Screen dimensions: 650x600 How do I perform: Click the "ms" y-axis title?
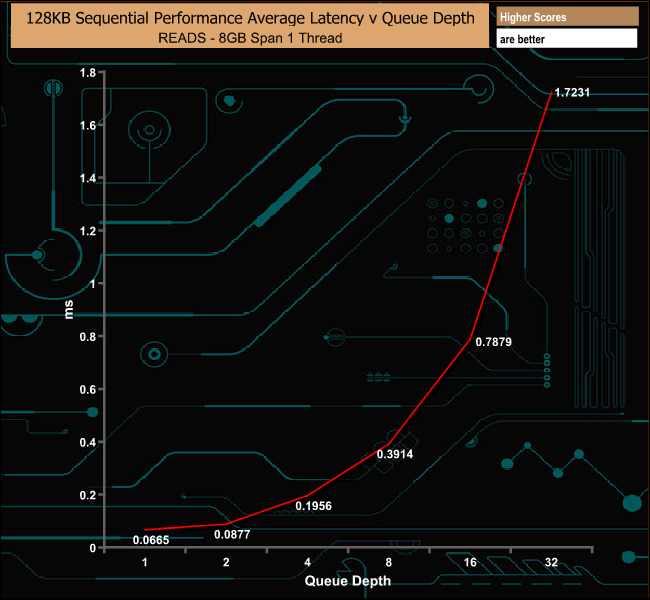[x=69, y=310]
